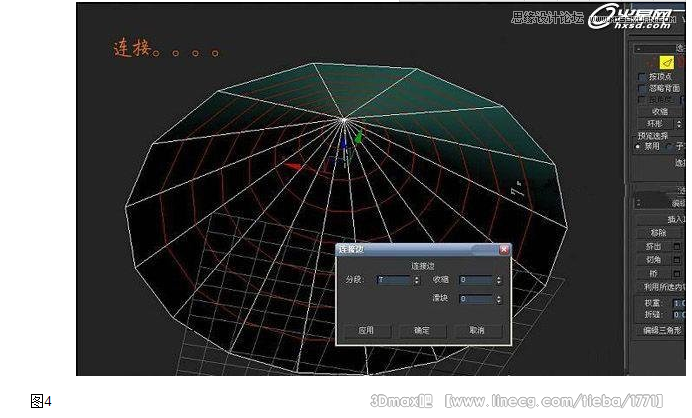692x418 pixels.
Task: Click the 收缩 pinch input field
Action: pyautogui.click(x=476, y=280)
